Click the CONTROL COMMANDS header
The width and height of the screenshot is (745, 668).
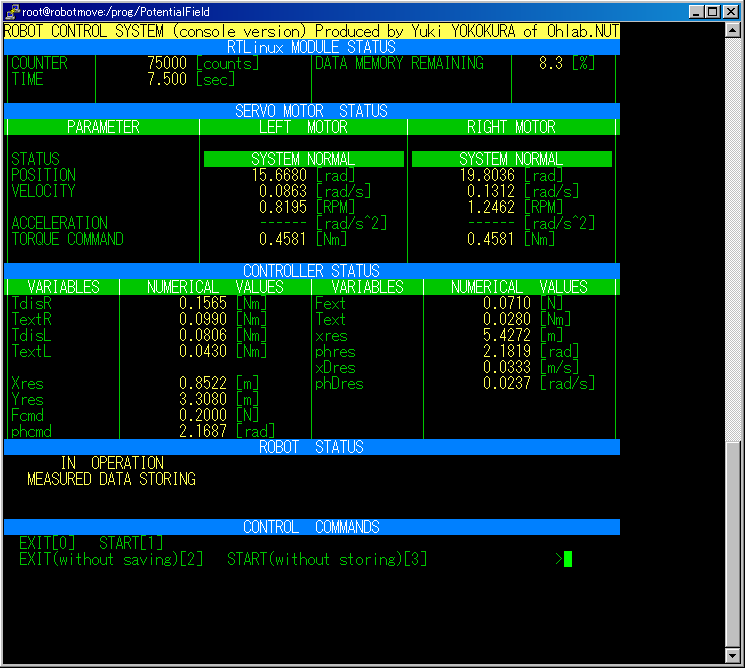311,527
